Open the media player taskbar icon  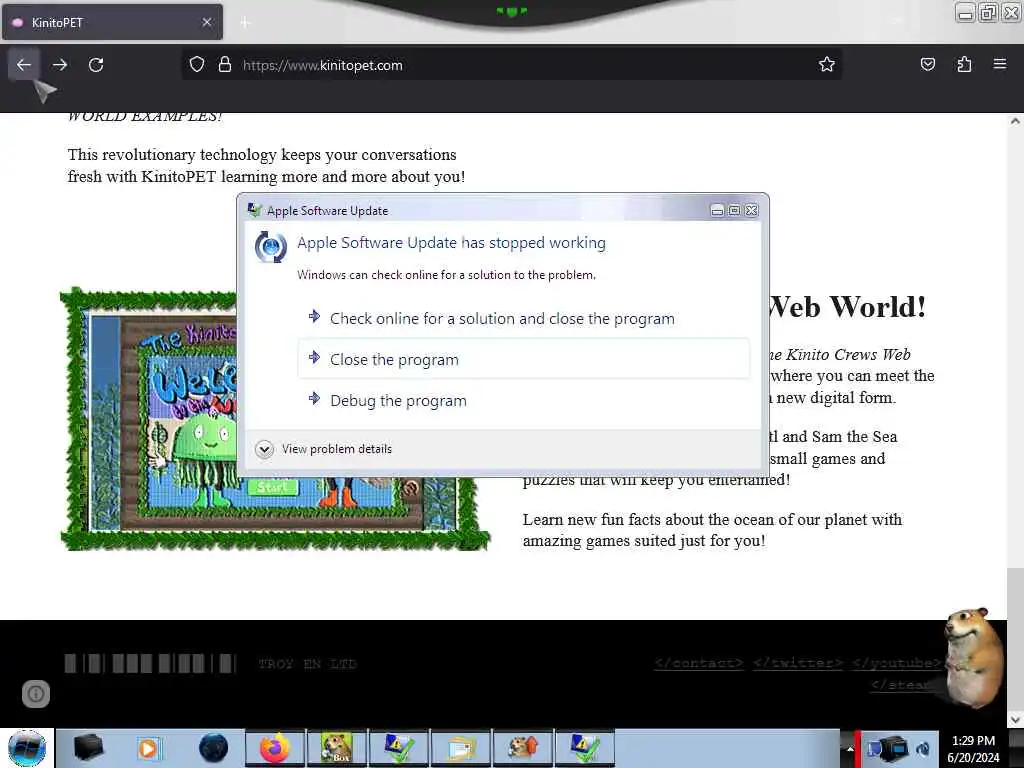pyautogui.click(x=148, y=748)
